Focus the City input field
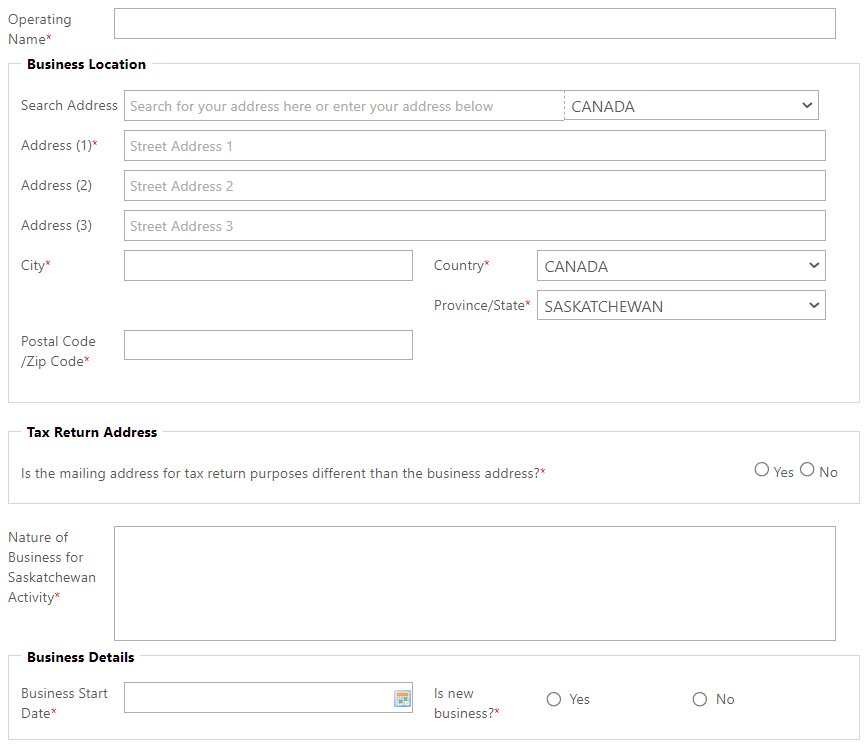Screen dimensions: 867x746 point(268,265)
